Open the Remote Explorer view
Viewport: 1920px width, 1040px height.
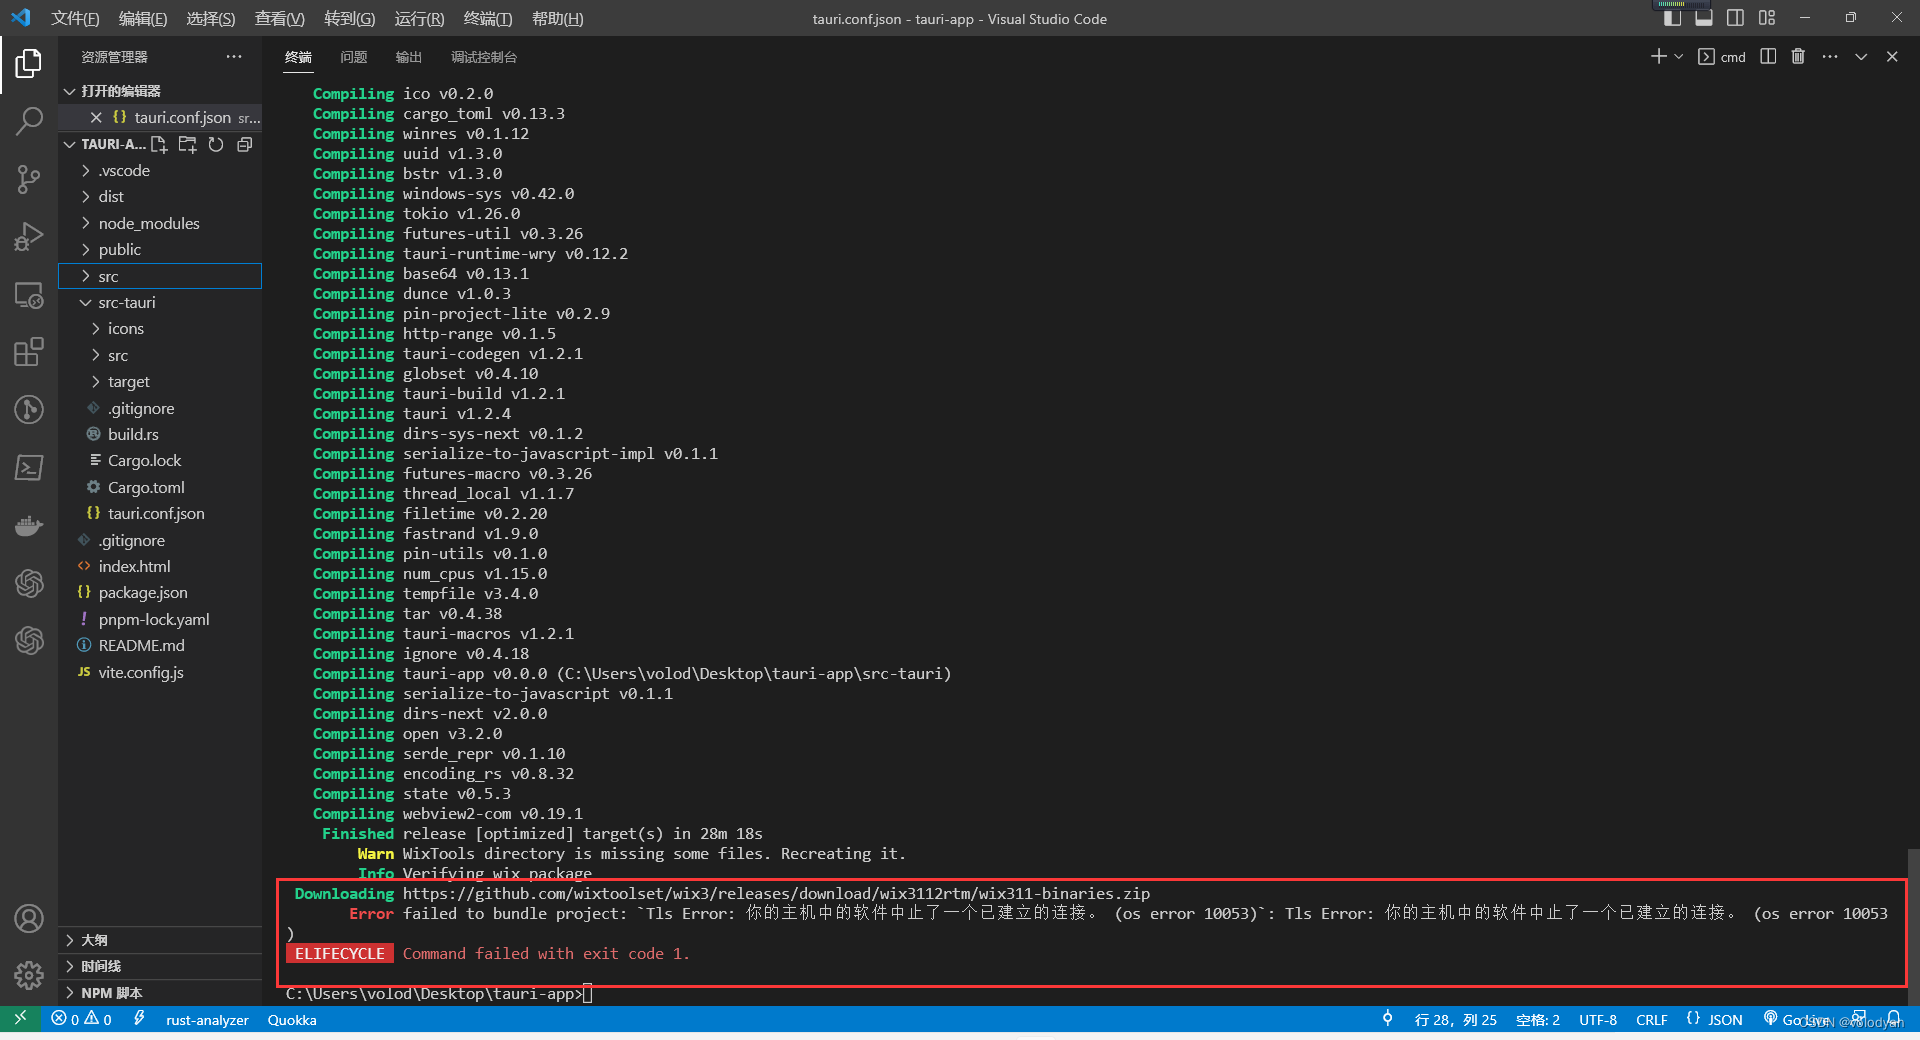(29, 296)
